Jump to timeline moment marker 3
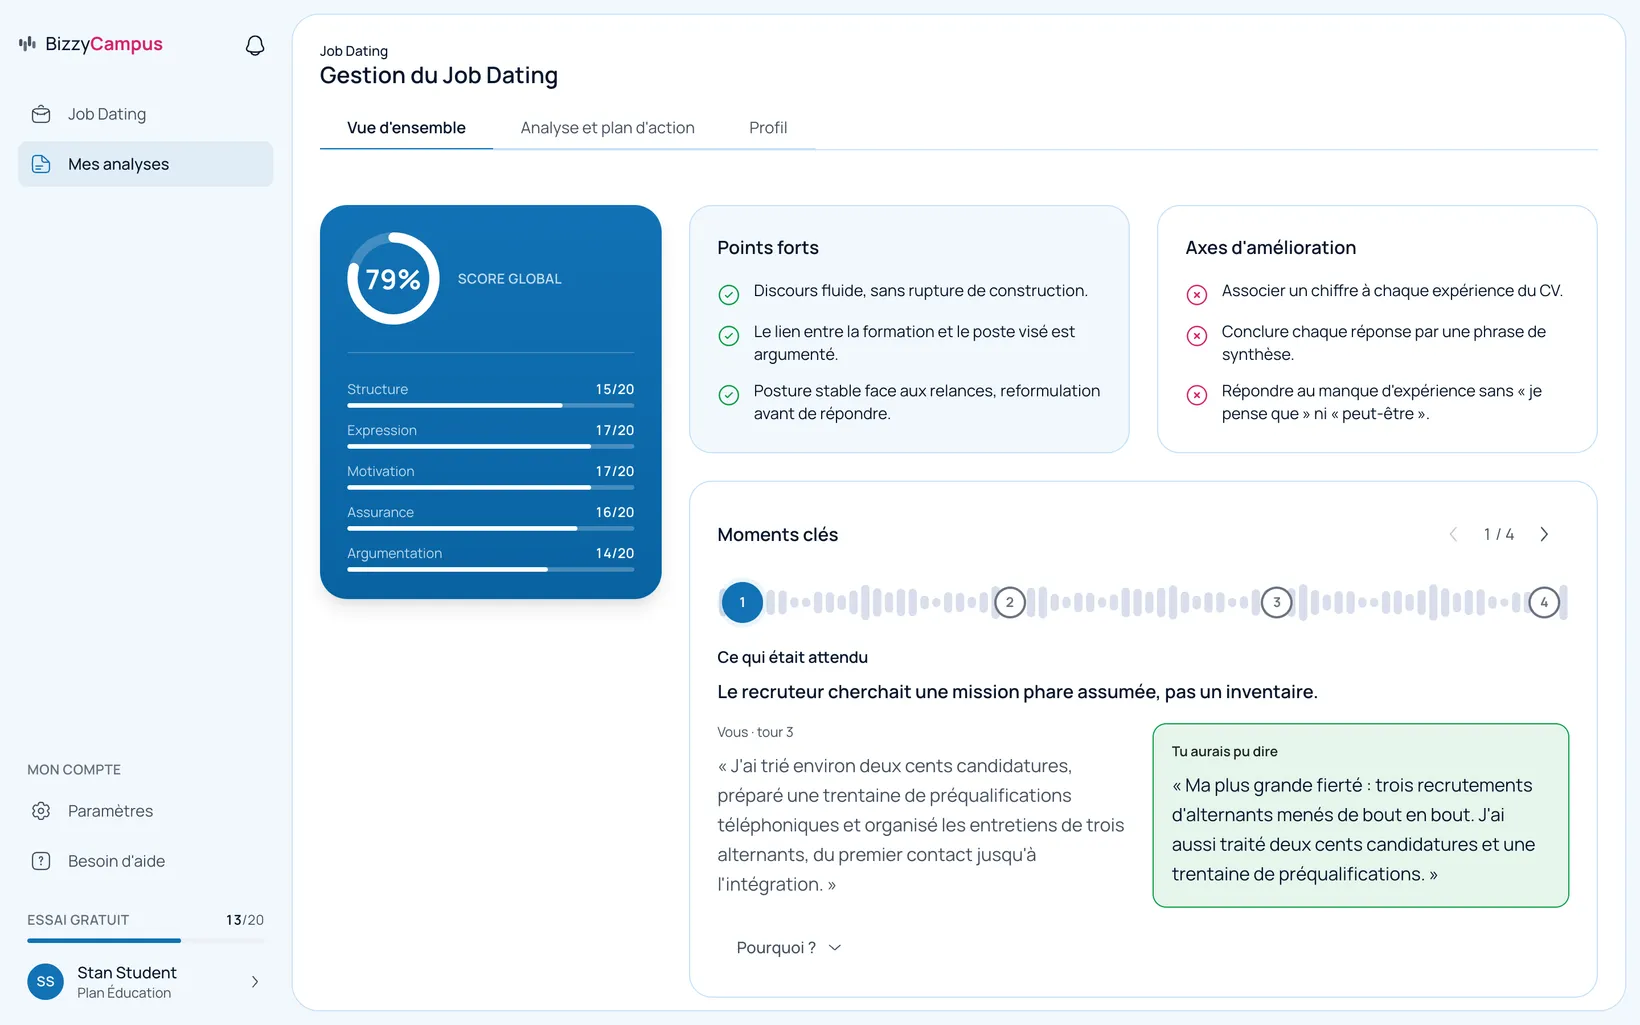This screenshot has height=1025, width=1640. pos(1277,602)
